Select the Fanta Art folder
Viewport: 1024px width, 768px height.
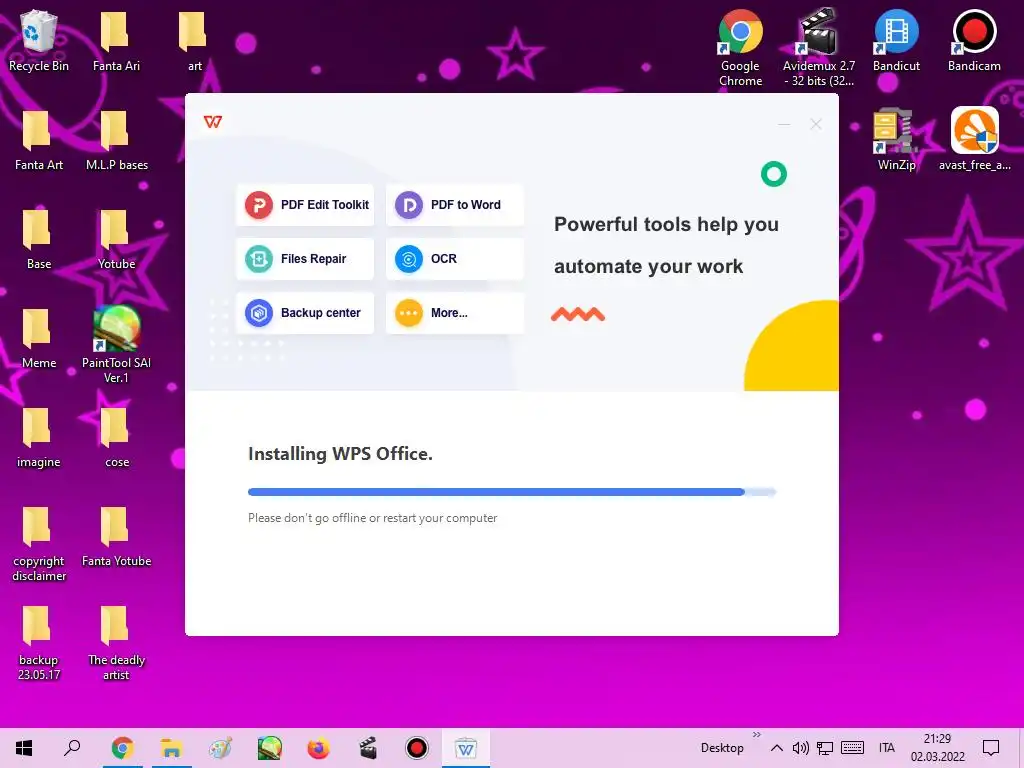coord(39,140)
